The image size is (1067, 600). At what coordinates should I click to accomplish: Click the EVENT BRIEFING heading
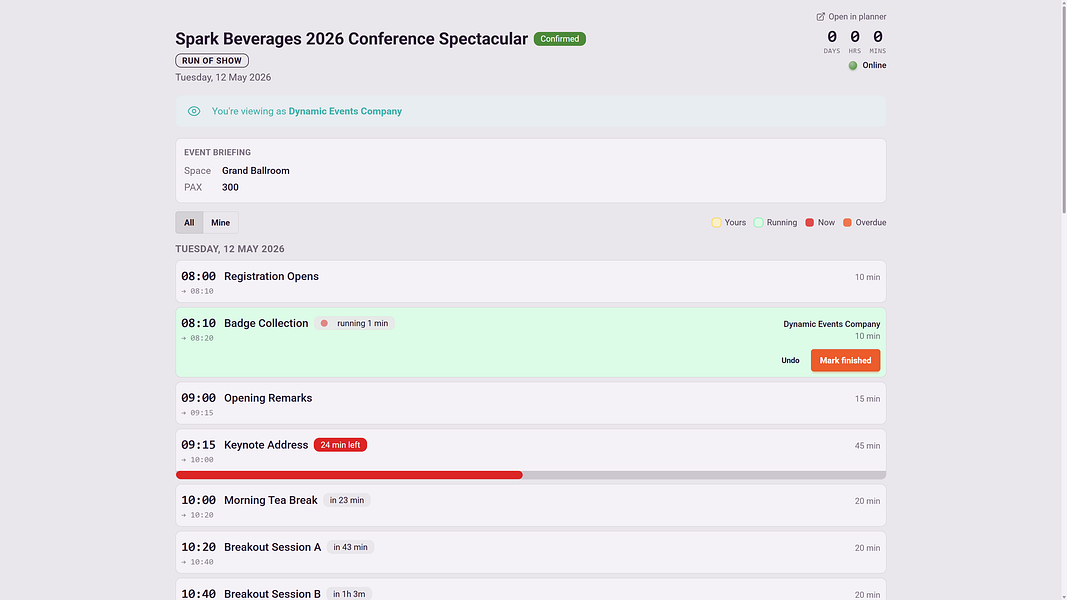click(x=217, y=152)
